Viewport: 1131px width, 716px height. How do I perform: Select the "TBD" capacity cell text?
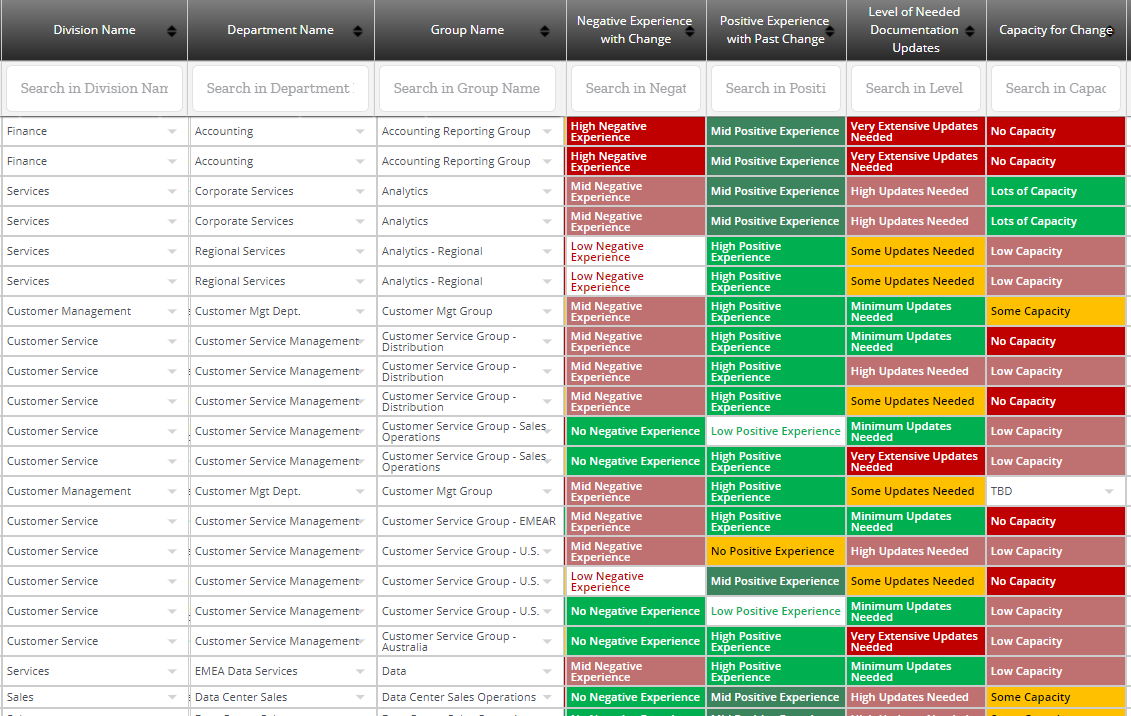[x=1001, y=491]
